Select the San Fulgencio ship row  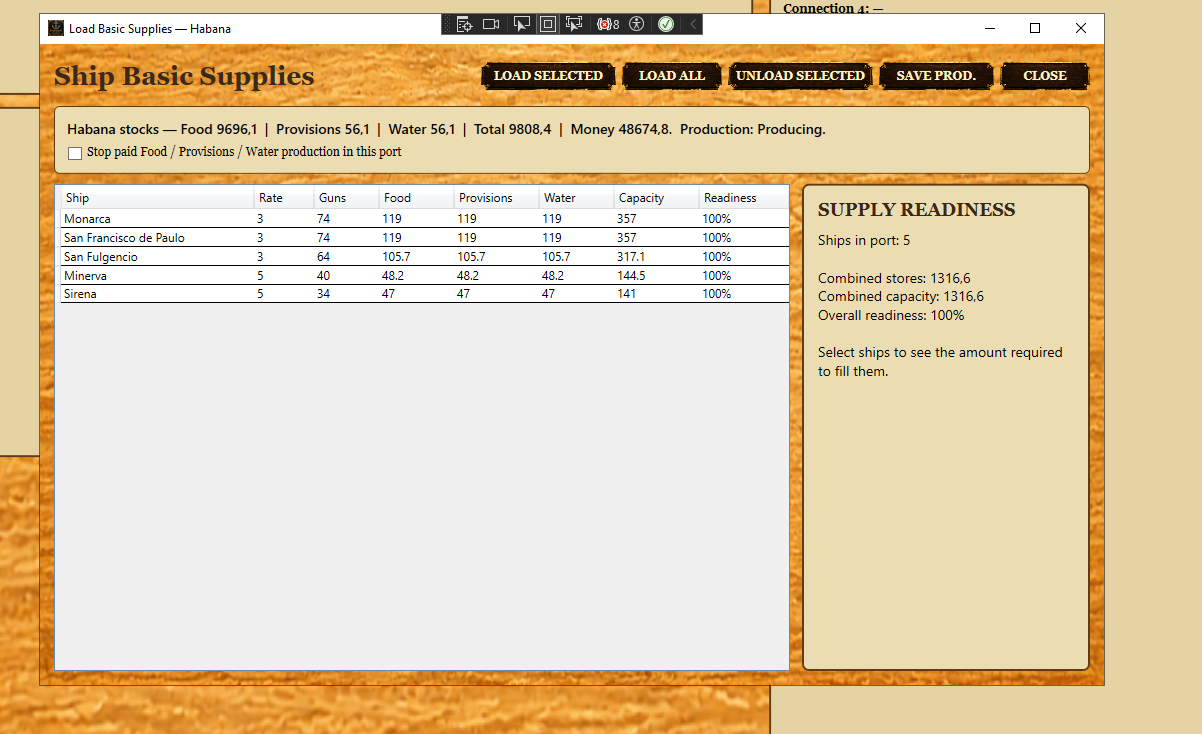point(424,257)
